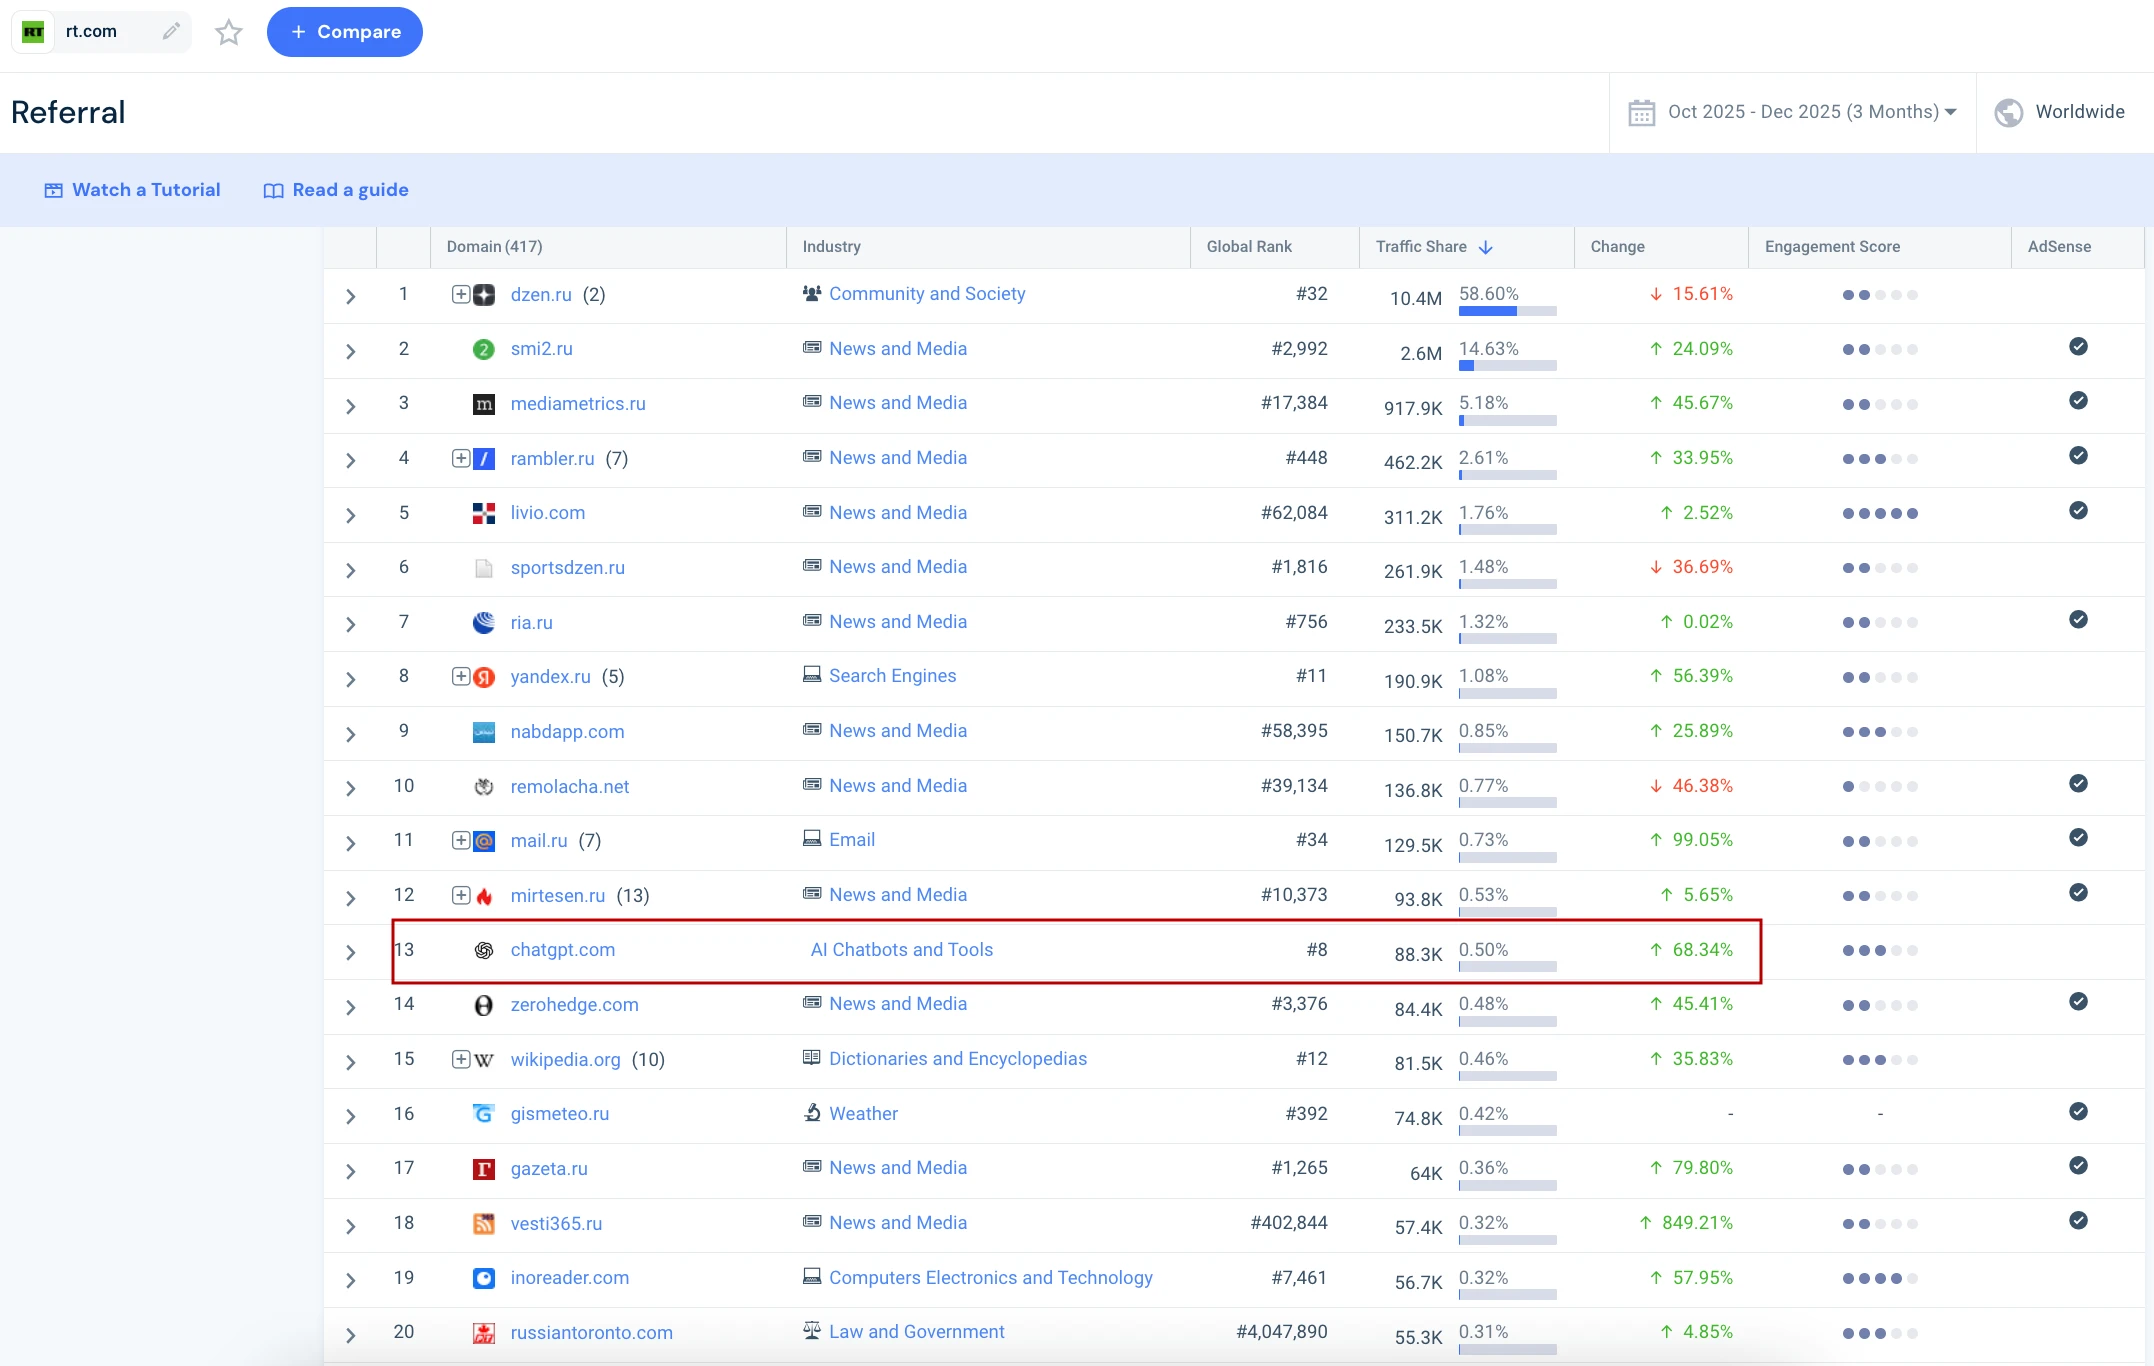Viewport: 2154px width, 1366px height.
Task: Click the star favorite icon
Action: click(229, 32)
